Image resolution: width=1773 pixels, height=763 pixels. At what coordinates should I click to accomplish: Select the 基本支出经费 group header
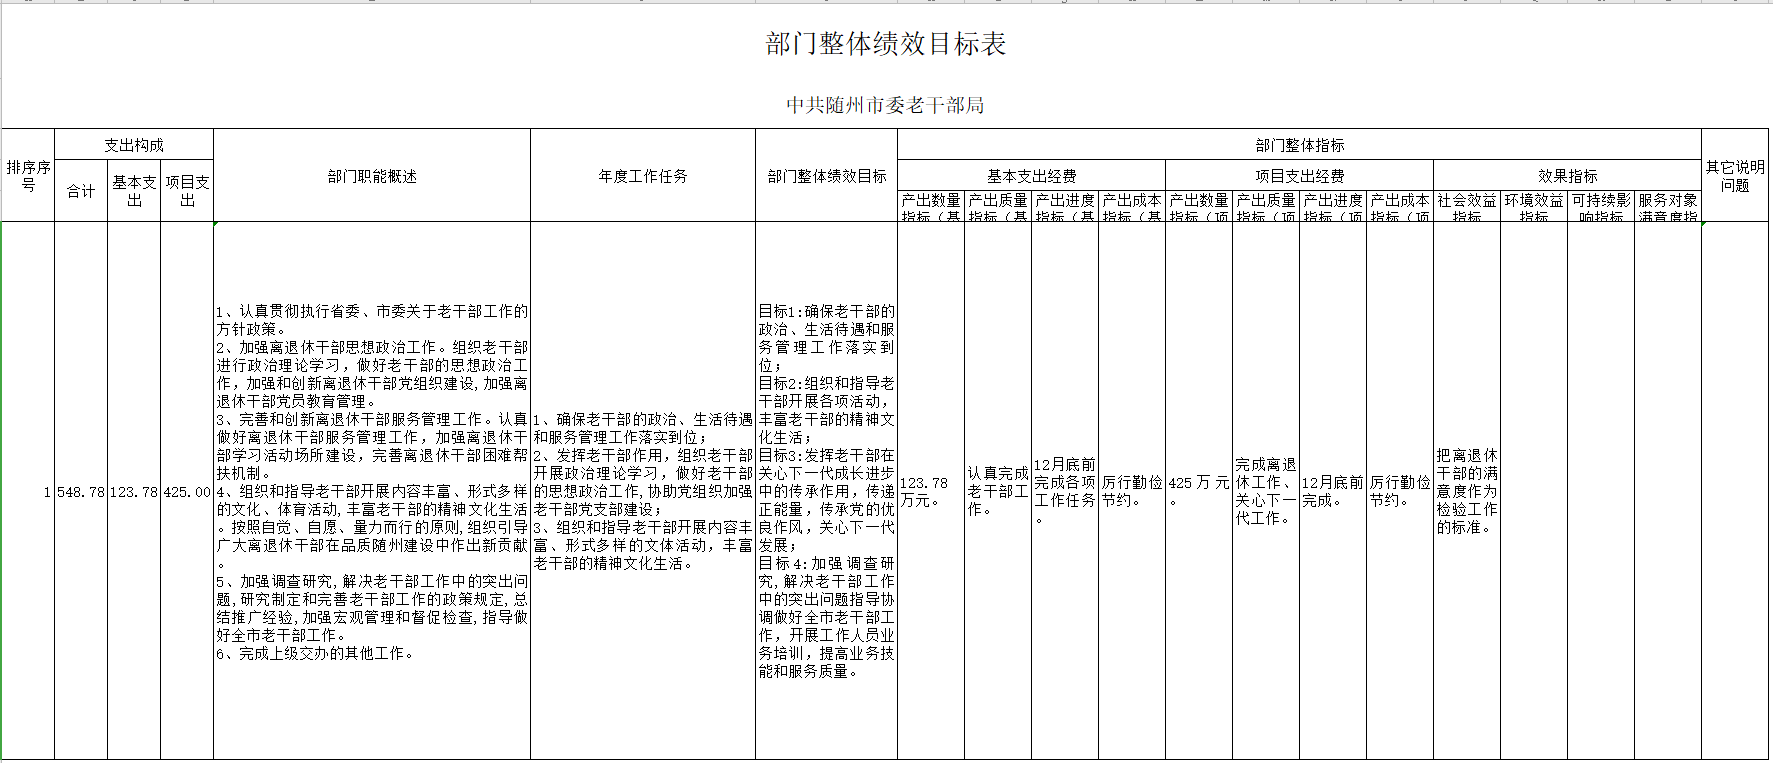tap(1031, 176)
